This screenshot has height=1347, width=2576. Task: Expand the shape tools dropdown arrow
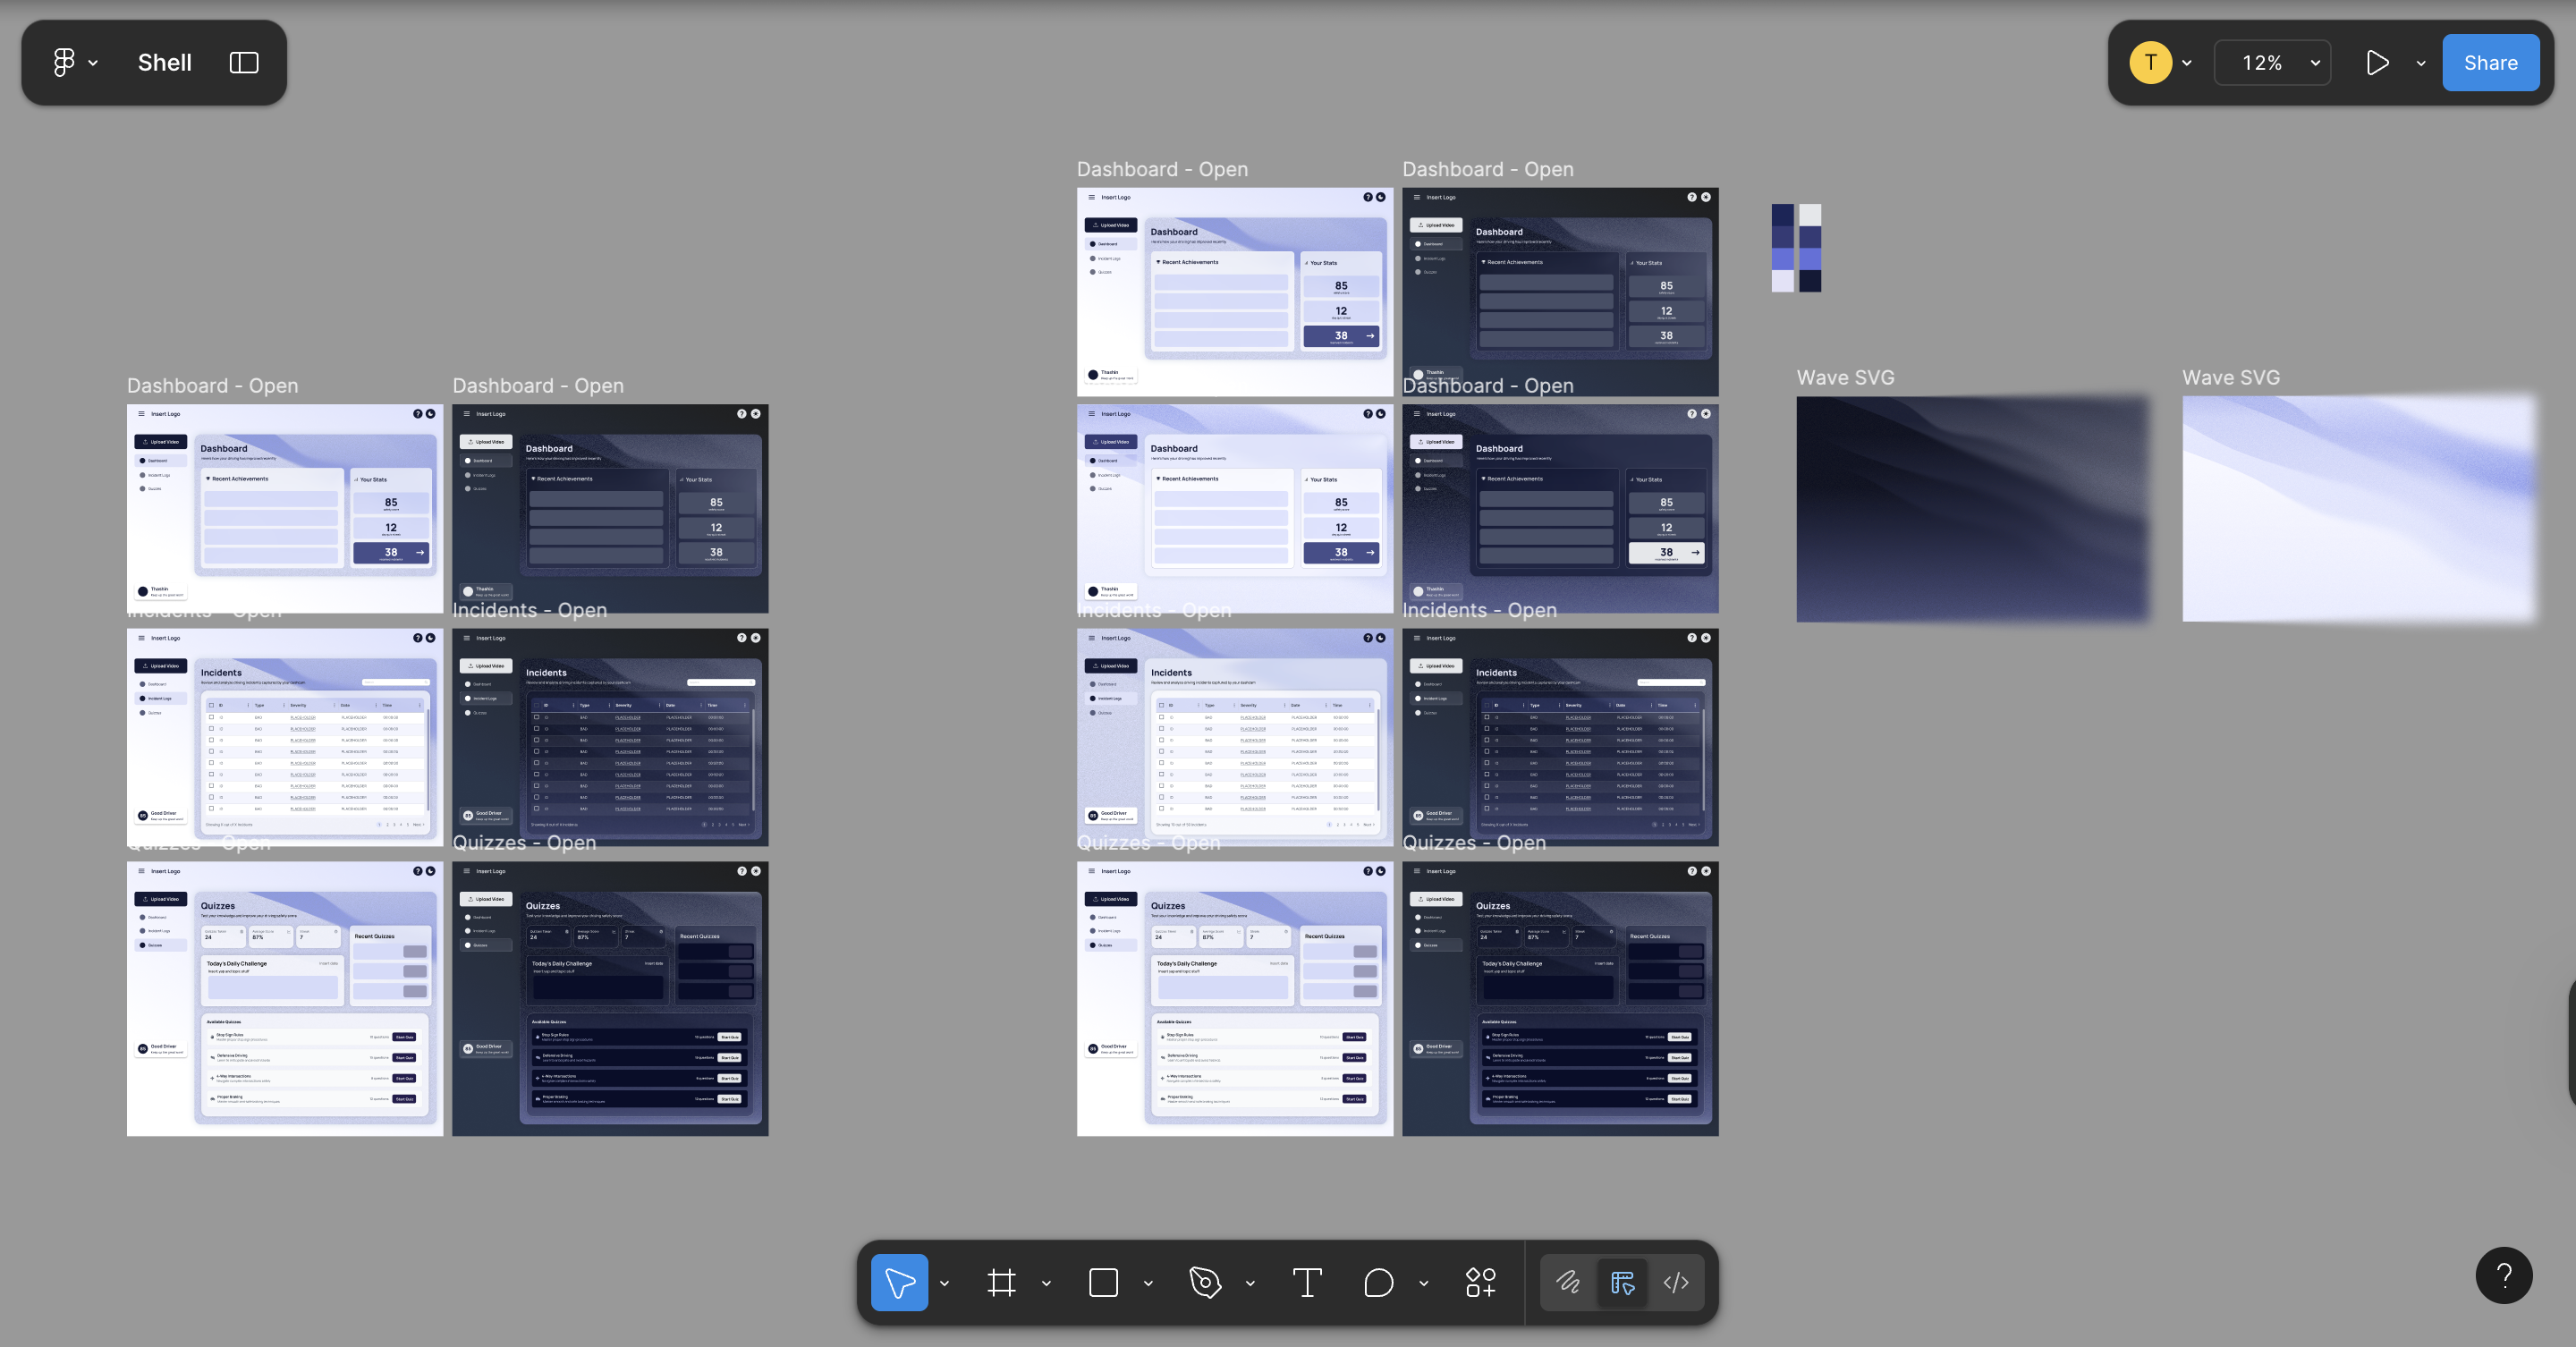pos(1148,1283)
